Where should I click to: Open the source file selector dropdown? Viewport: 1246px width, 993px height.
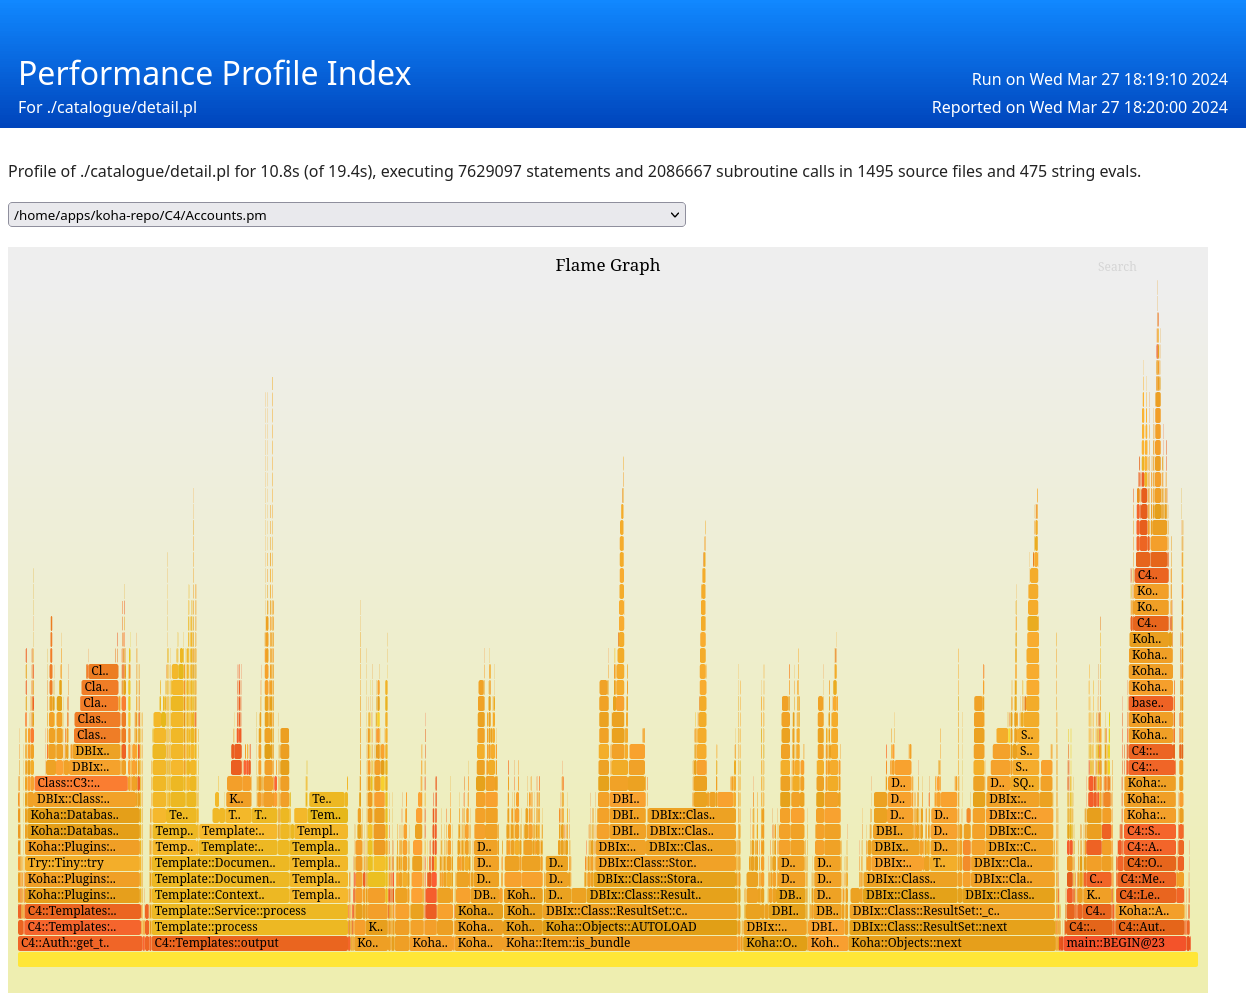tap(346, 215)
